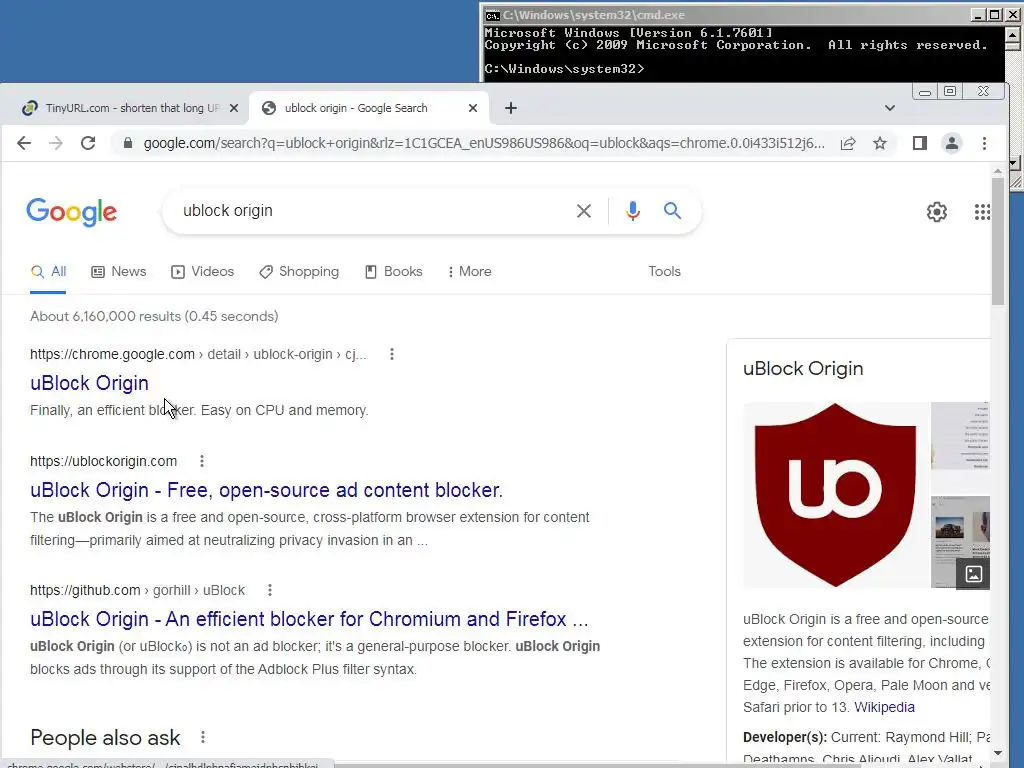Share this page icon in address bar
Screen dimensions: 1024x768
coord(848,143)
